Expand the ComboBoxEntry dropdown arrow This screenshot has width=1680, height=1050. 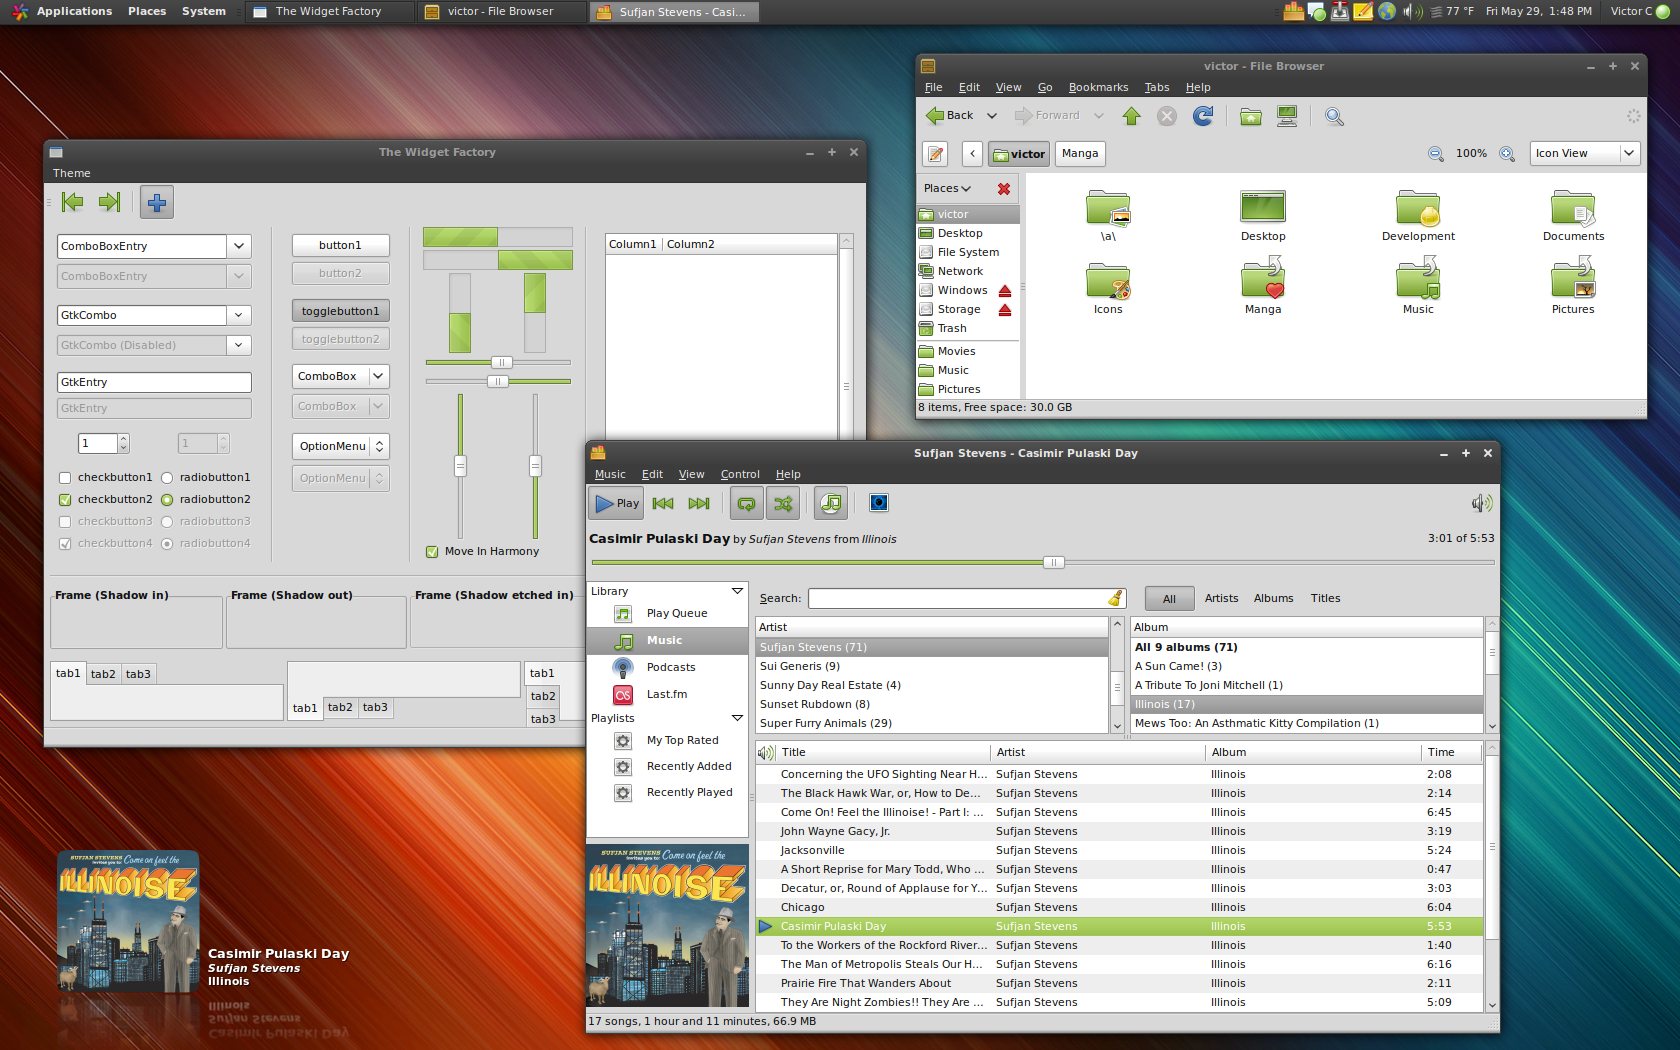click(x=239, y=246)
